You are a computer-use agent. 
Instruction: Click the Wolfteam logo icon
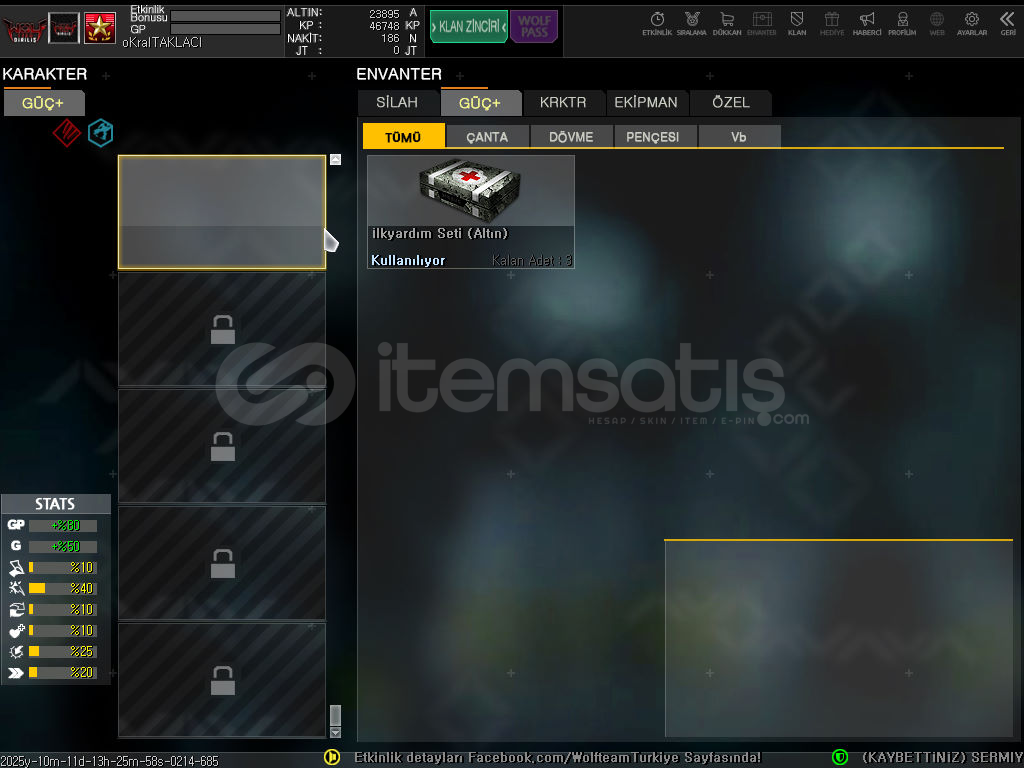coord(24,28)
